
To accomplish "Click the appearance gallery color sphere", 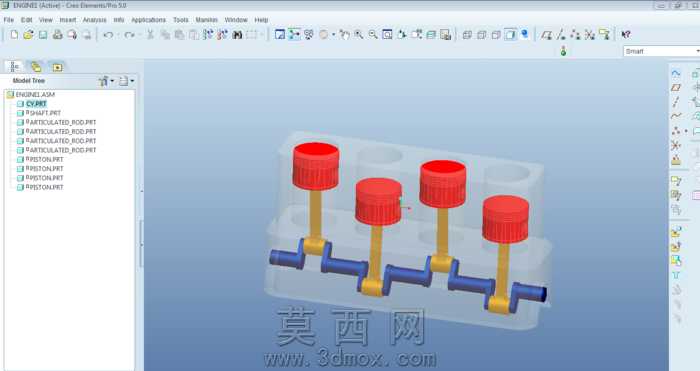I will pos(324,34).
